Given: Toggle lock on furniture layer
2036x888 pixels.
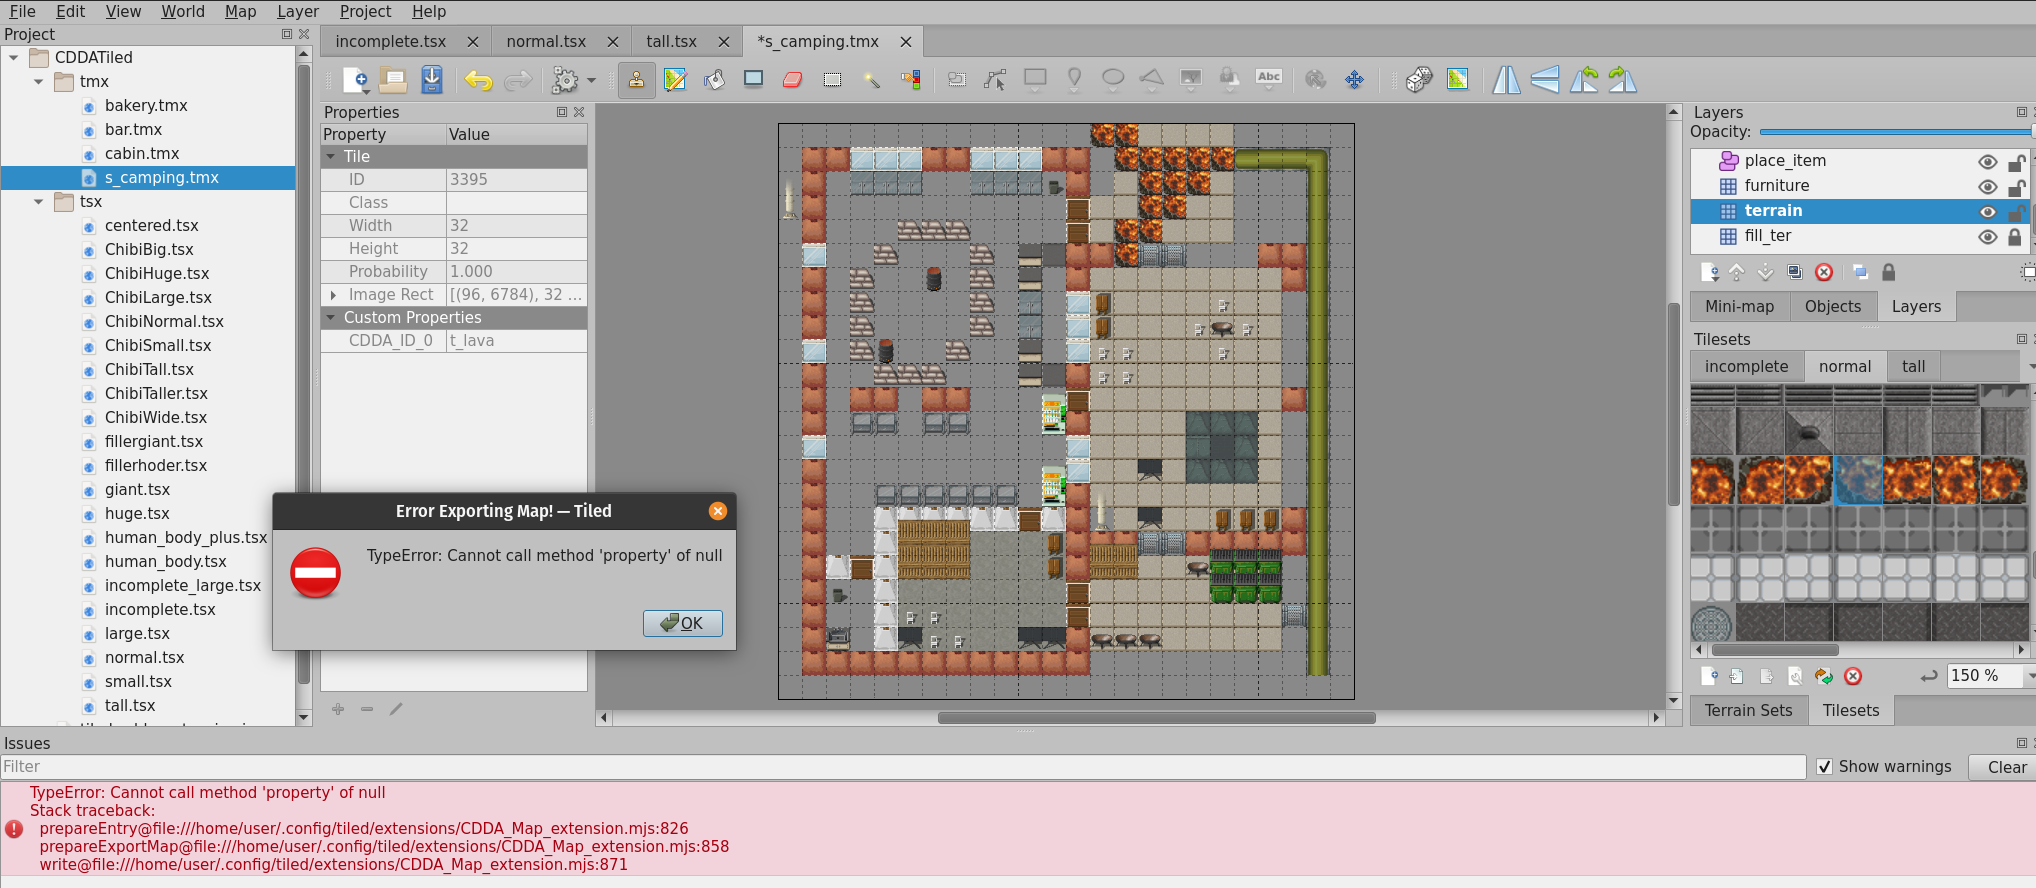Looking at the screenshot, I should pos(2016,187).
